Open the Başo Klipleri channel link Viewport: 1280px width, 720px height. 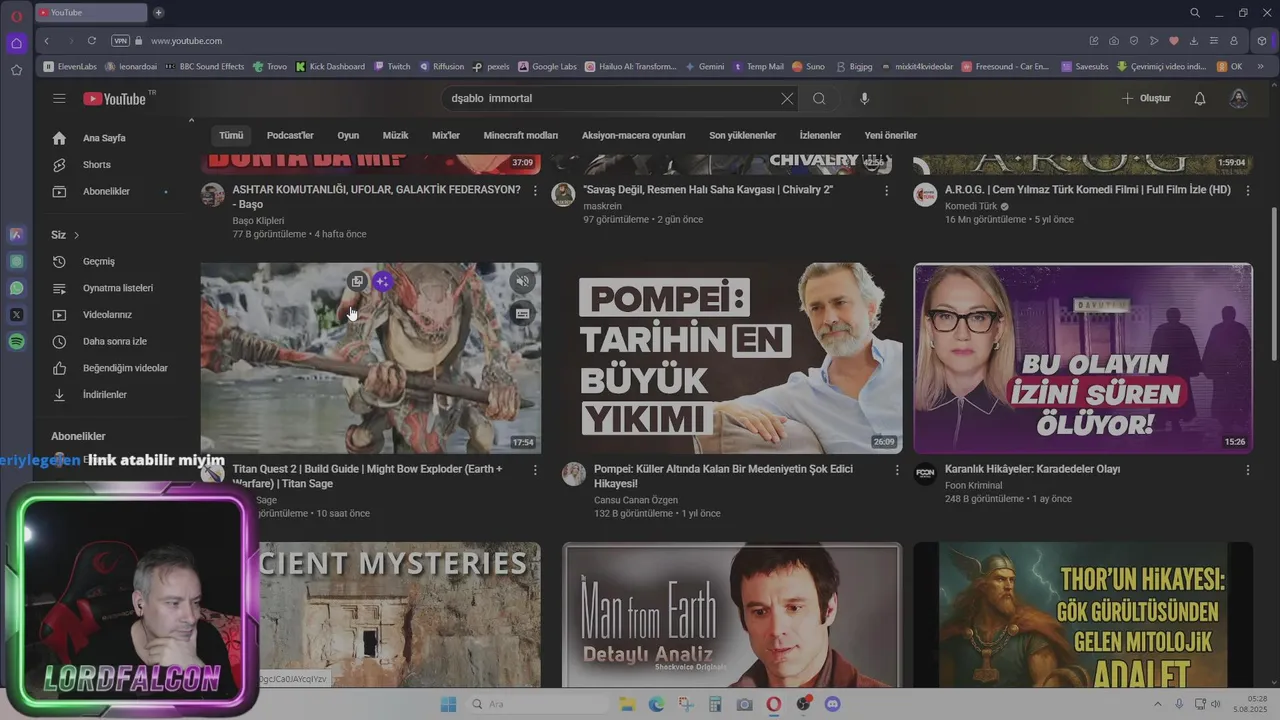[x=258, y=221]
